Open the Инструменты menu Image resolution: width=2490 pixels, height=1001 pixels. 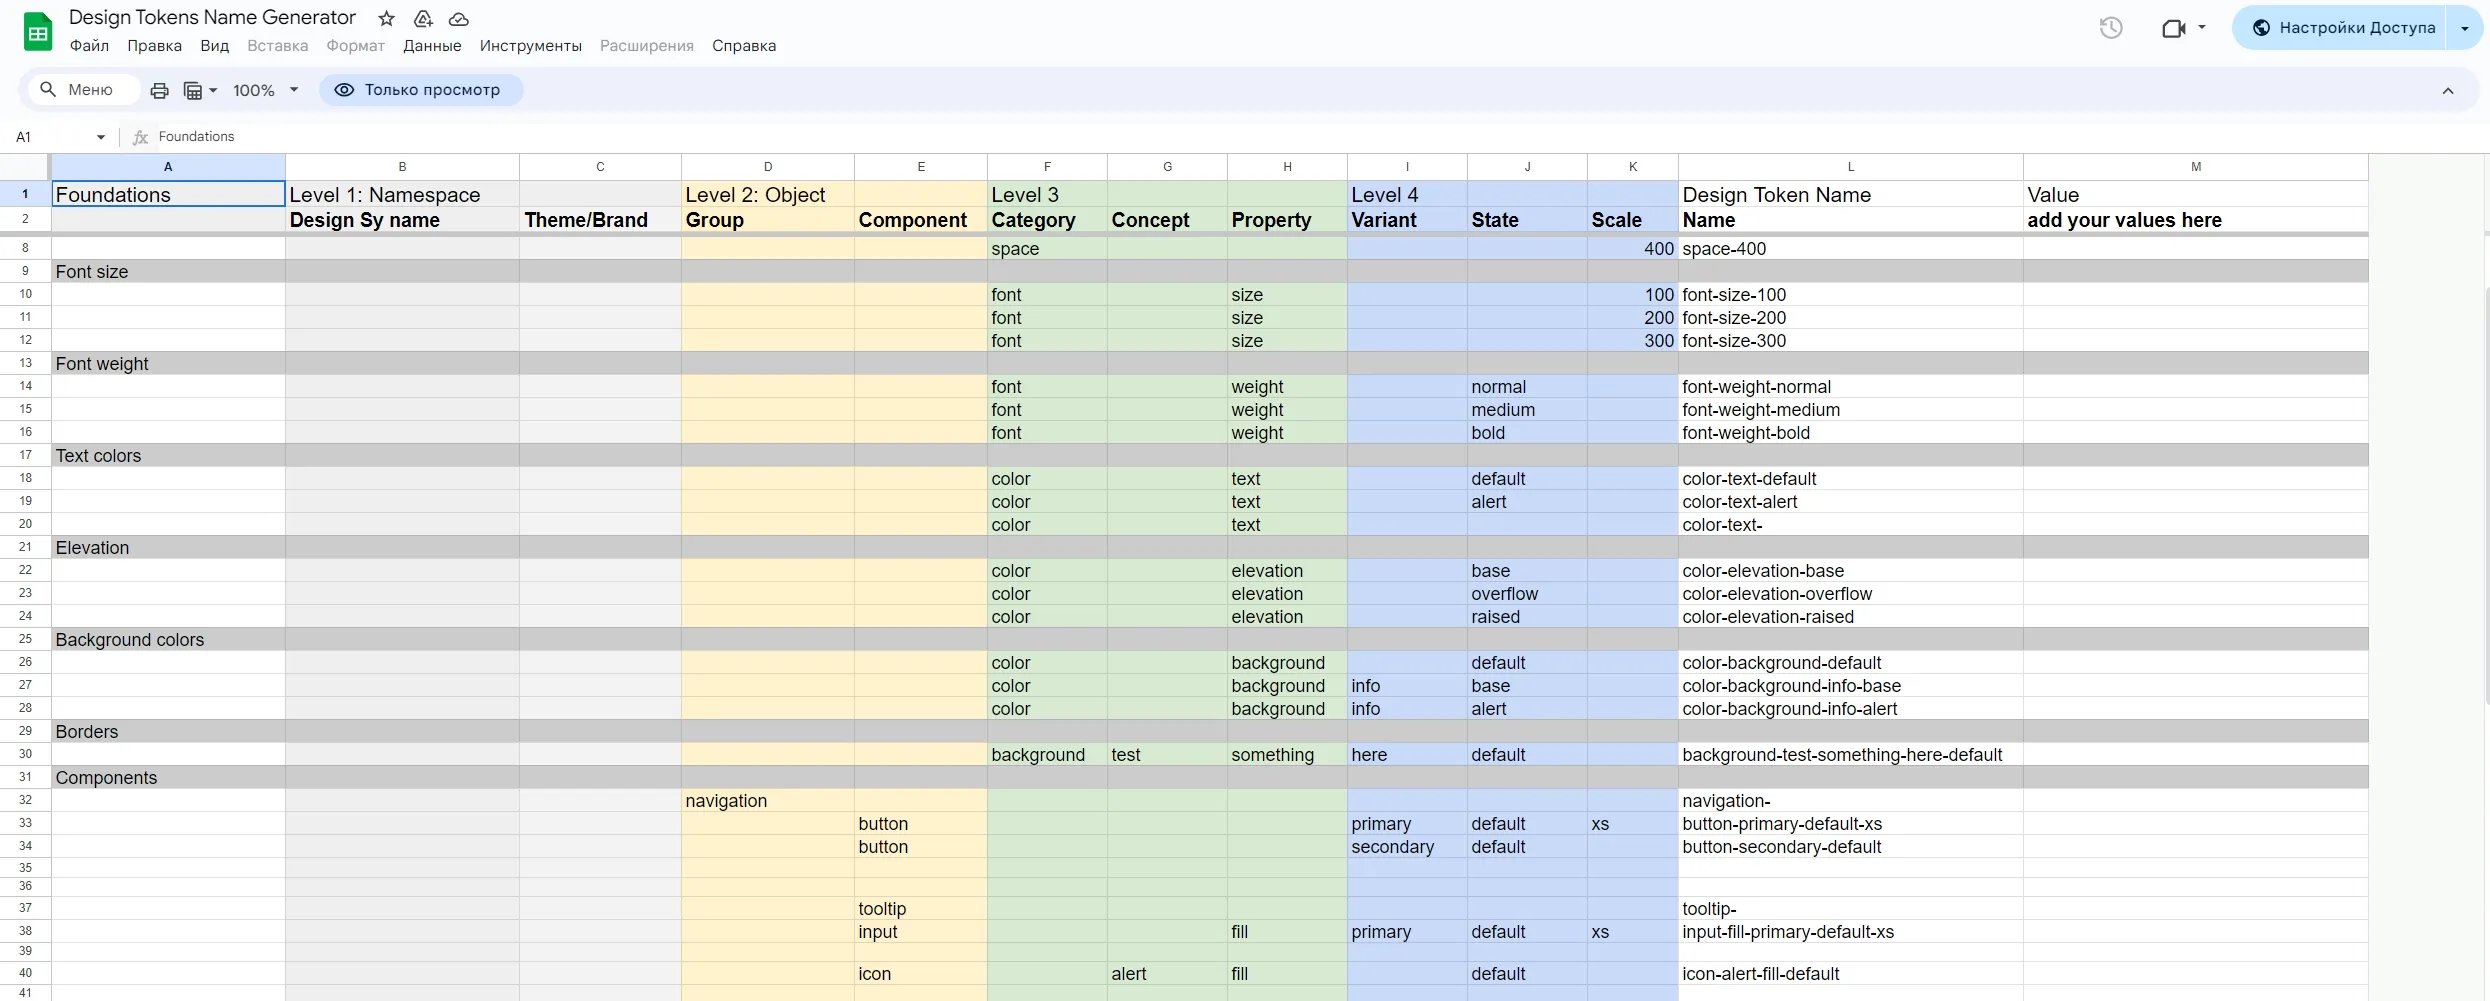(x=530, y=46)
